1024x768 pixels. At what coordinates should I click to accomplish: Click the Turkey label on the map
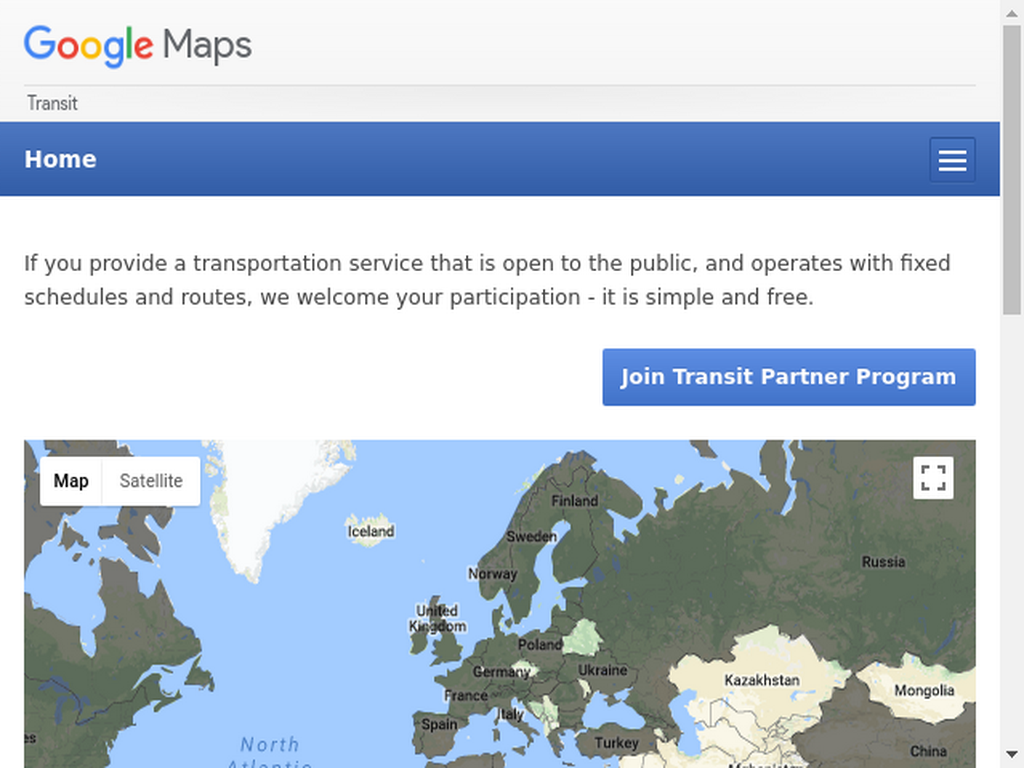click(x=616, y=743)
